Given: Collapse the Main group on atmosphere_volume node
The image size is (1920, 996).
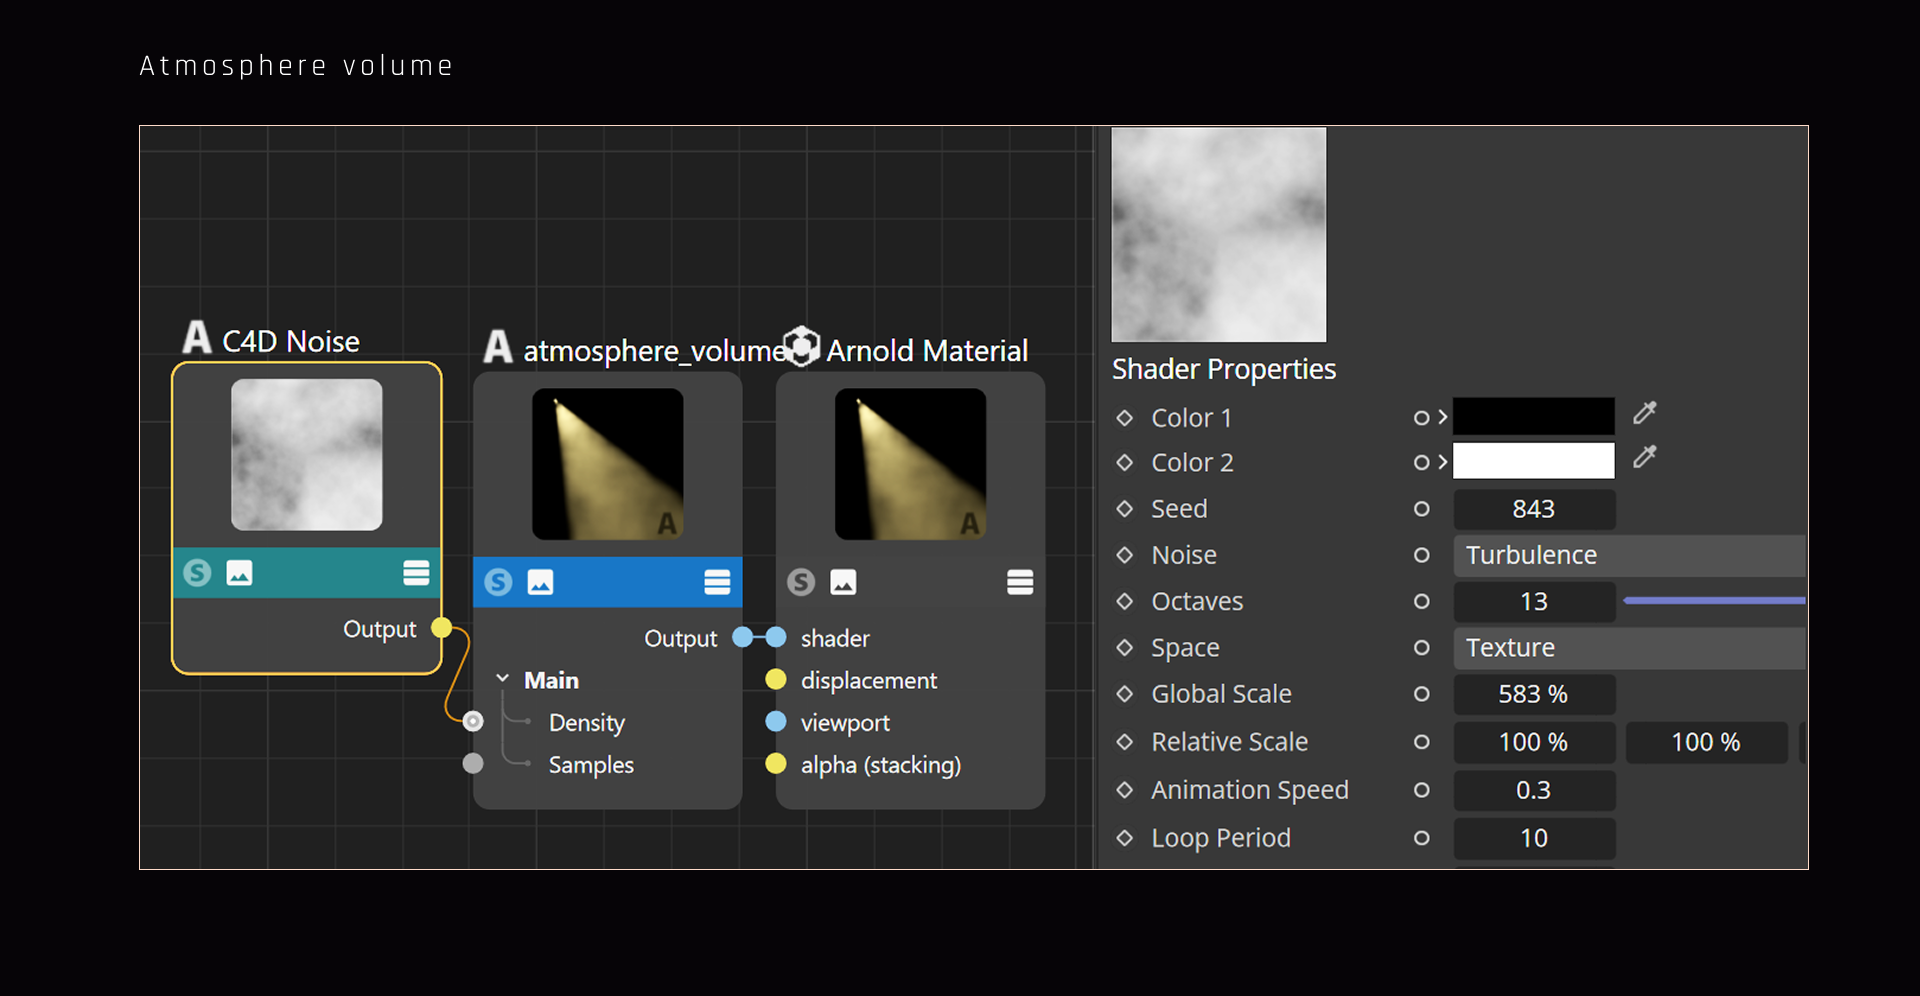Looking at the screenshot, I should 503,679.
